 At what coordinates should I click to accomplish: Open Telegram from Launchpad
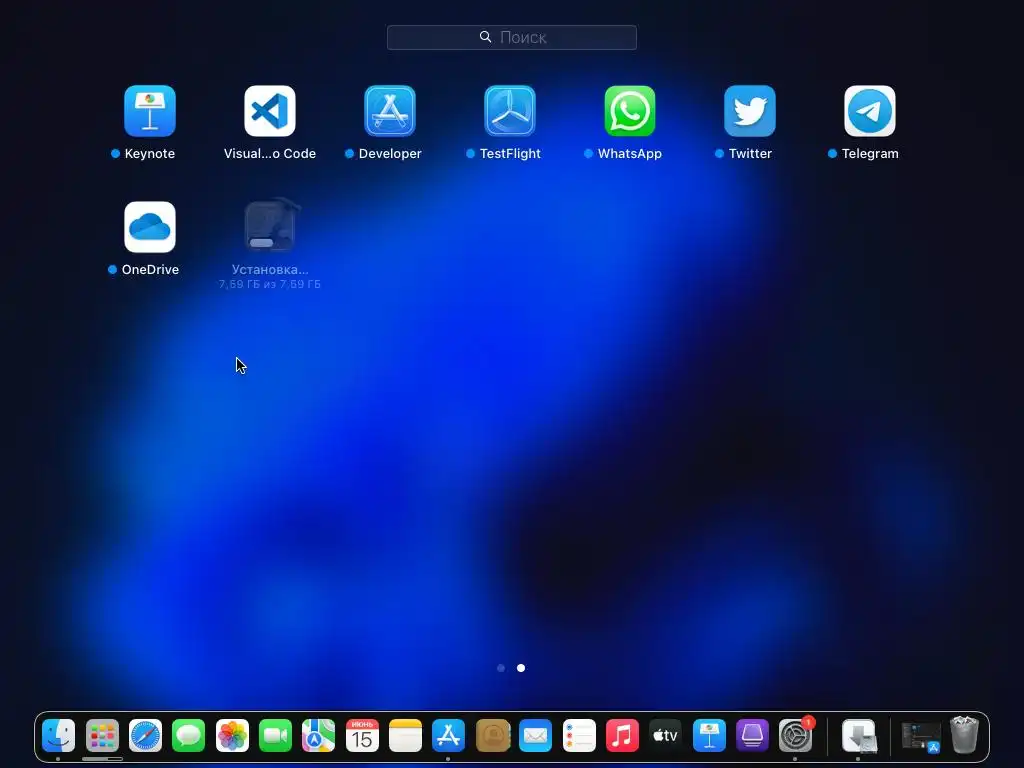pos(870,111)
